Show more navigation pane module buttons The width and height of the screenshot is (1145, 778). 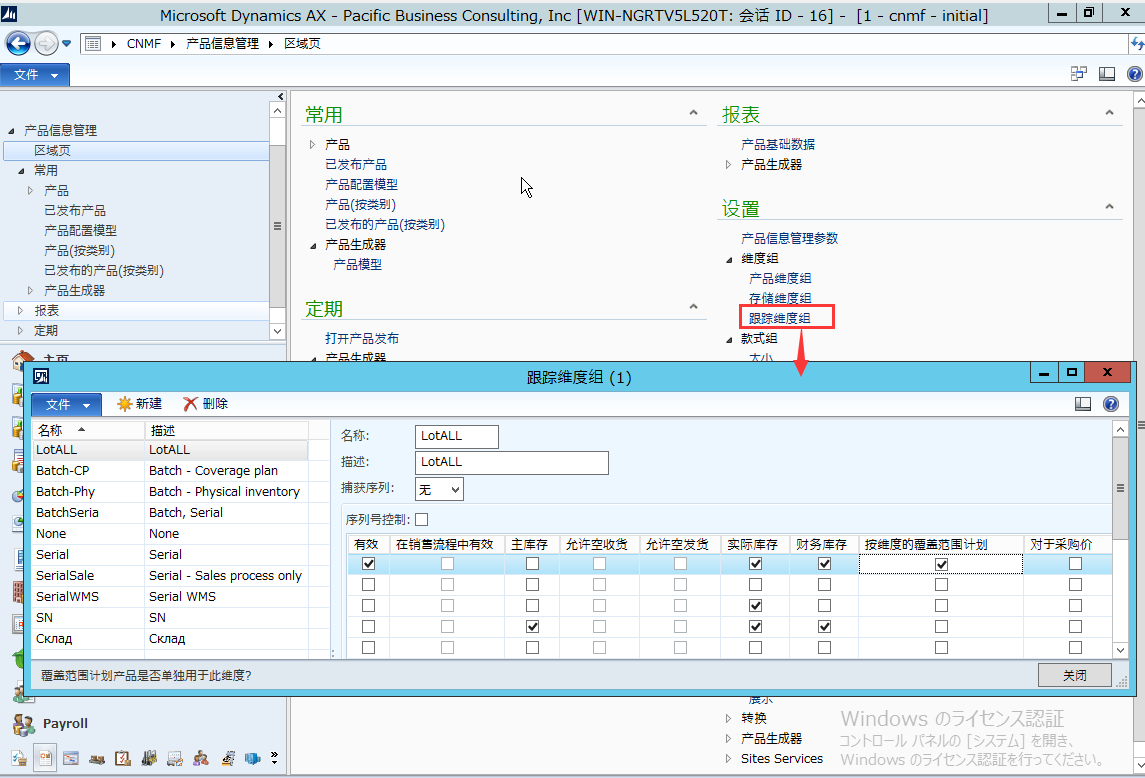coord(275,758)
